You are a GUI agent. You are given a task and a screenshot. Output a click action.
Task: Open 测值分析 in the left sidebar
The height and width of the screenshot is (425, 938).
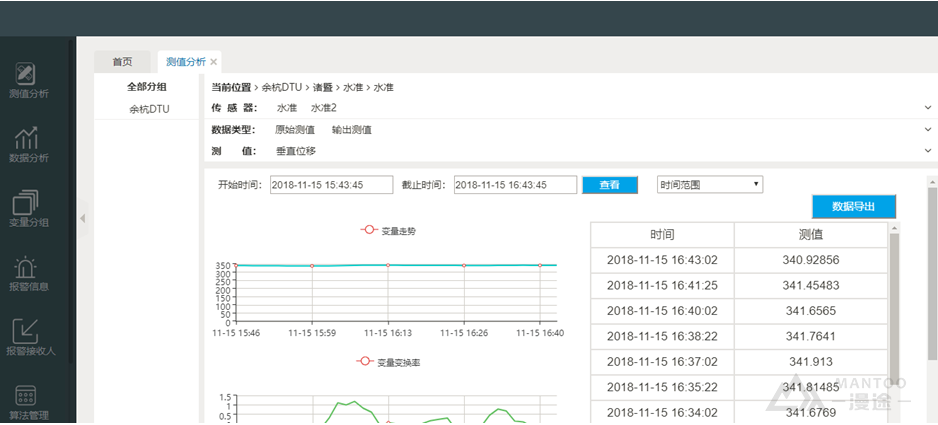pyautogui.click(x=27, y=80)
